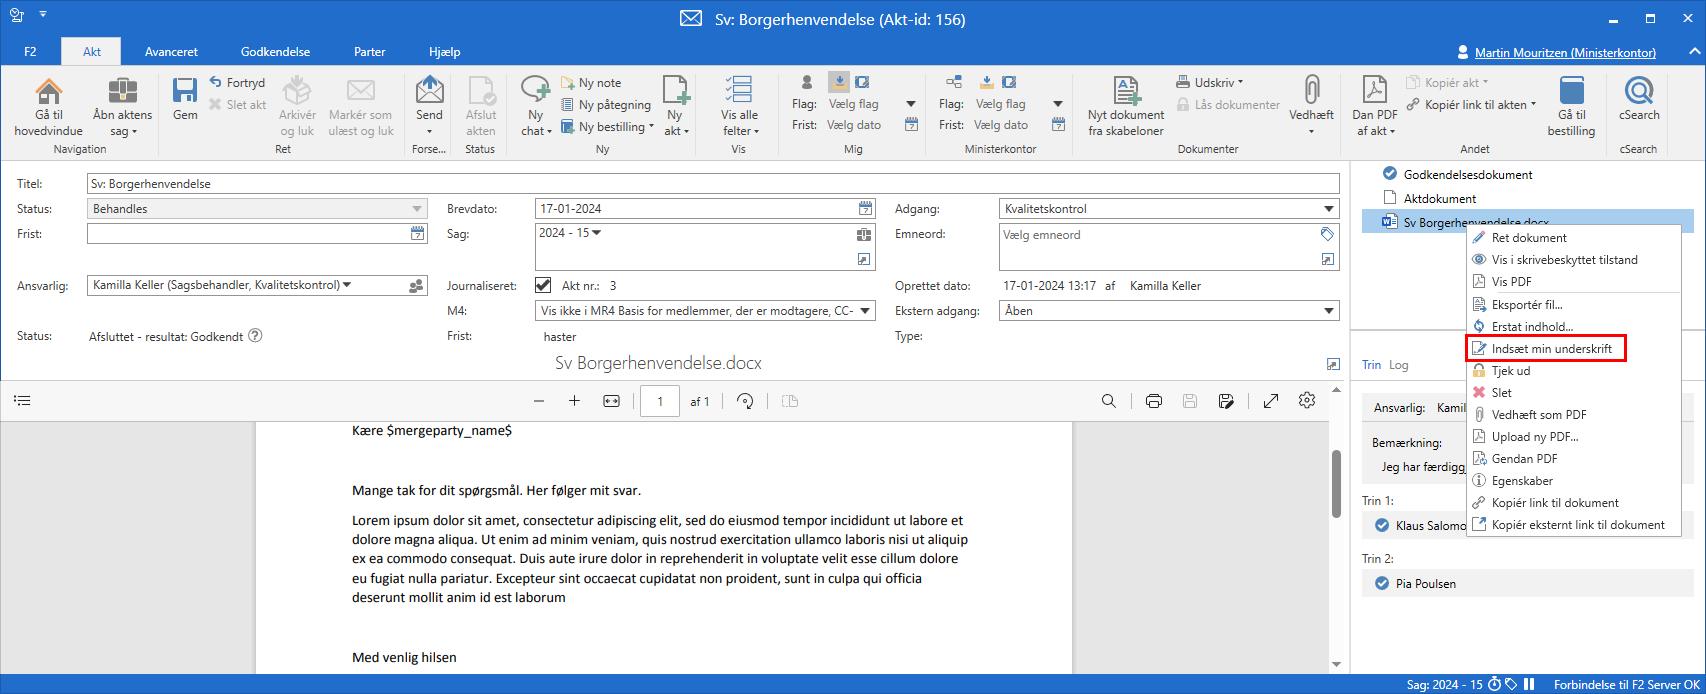Viewport: 1706px width, 694px height.
Task: Click the rotate page icon
Action: 745,401
